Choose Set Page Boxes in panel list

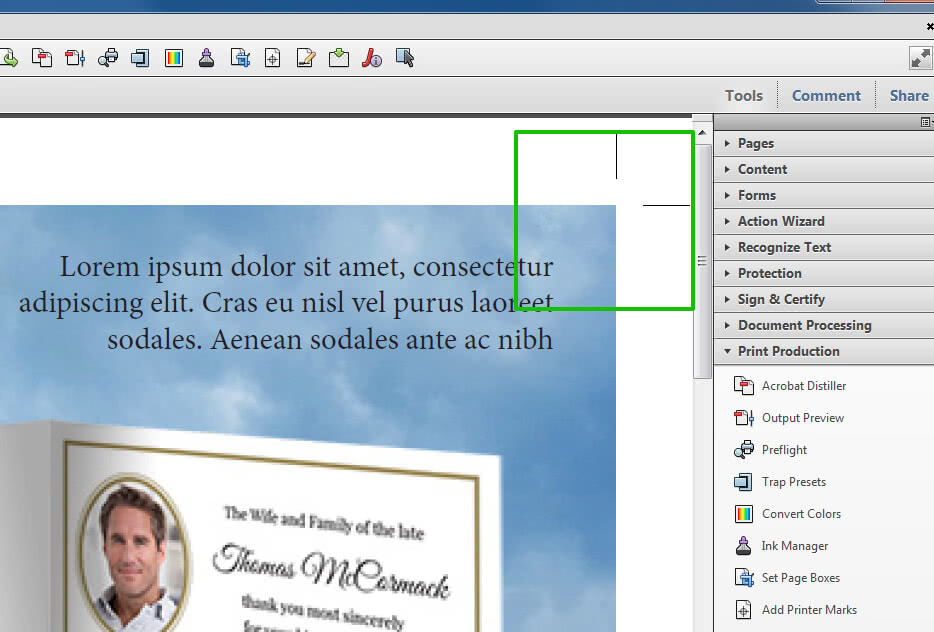point(787,578)
